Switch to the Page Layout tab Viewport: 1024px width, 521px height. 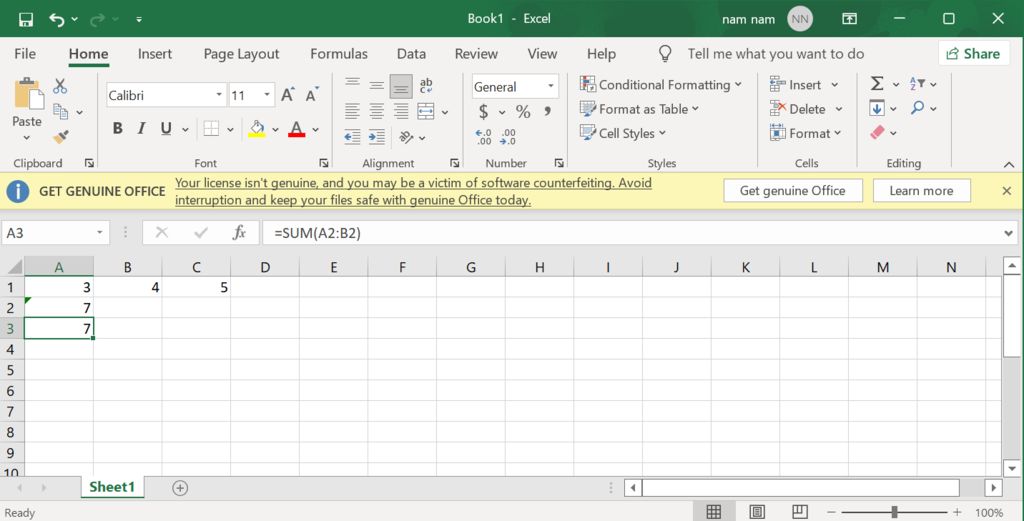(x=241, y=54)
